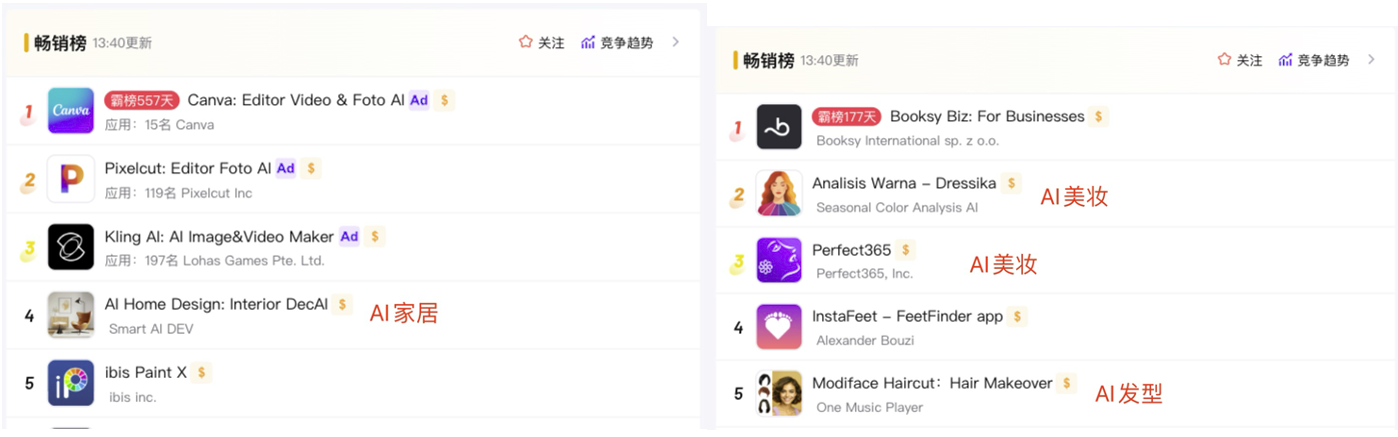This screenshot has height=437, width=1398.
Task: Click 畅销榜 heading in right panel
Action: pos(768,60)
